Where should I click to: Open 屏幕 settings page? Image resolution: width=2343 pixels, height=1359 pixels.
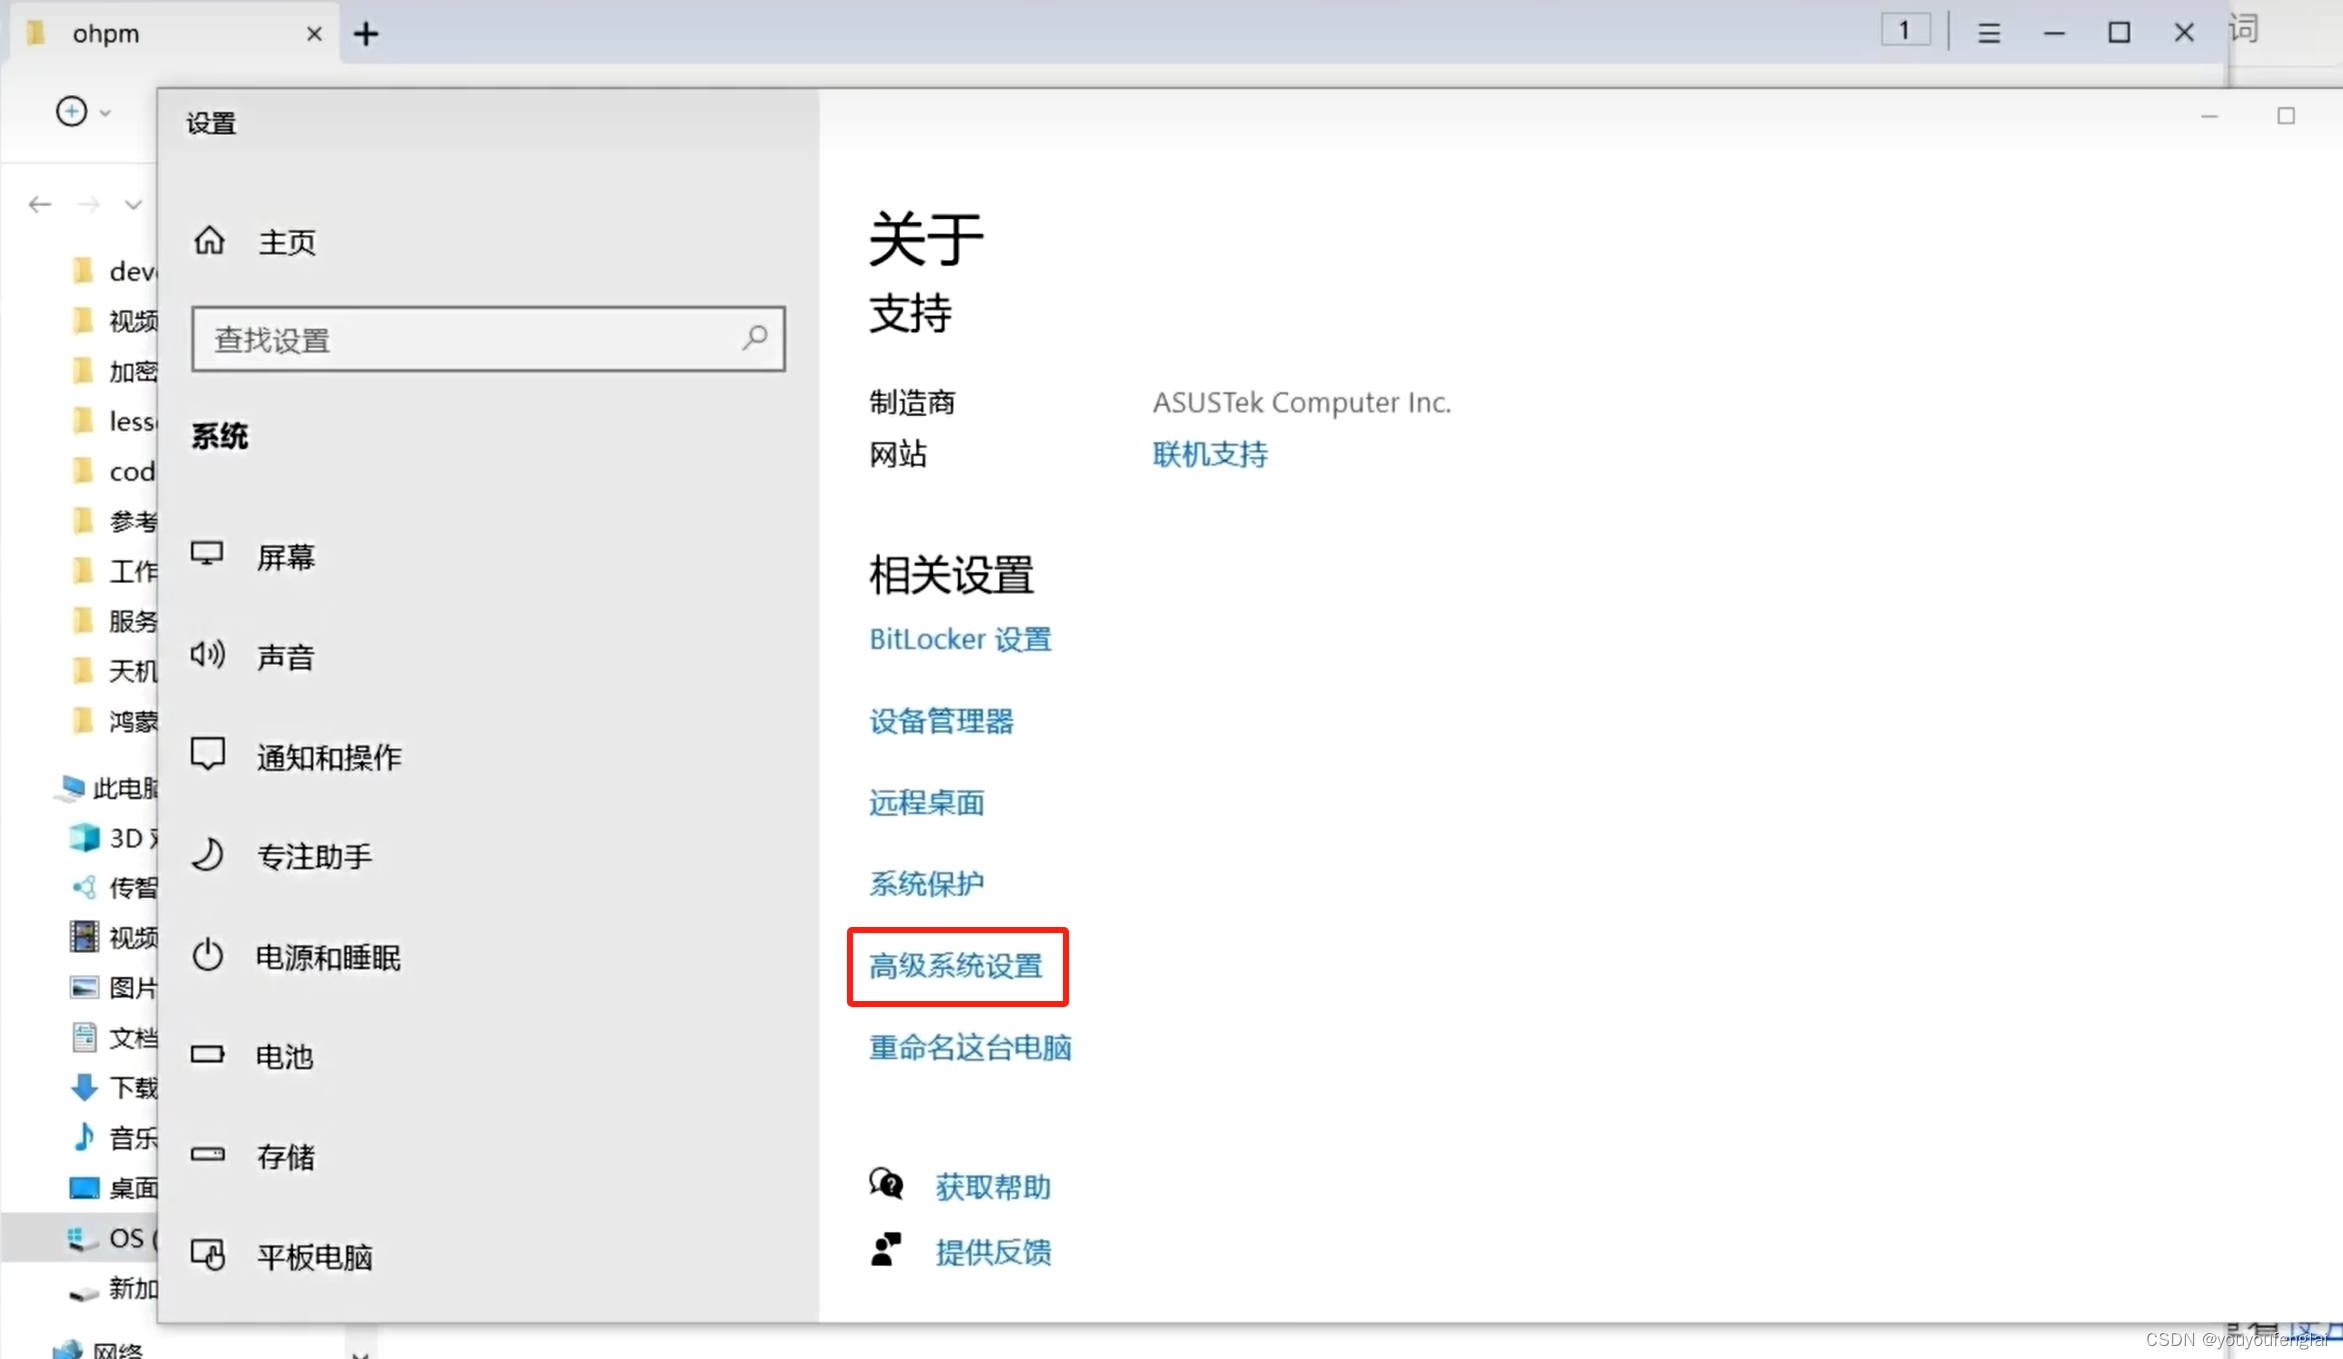[x=286, y=557]
